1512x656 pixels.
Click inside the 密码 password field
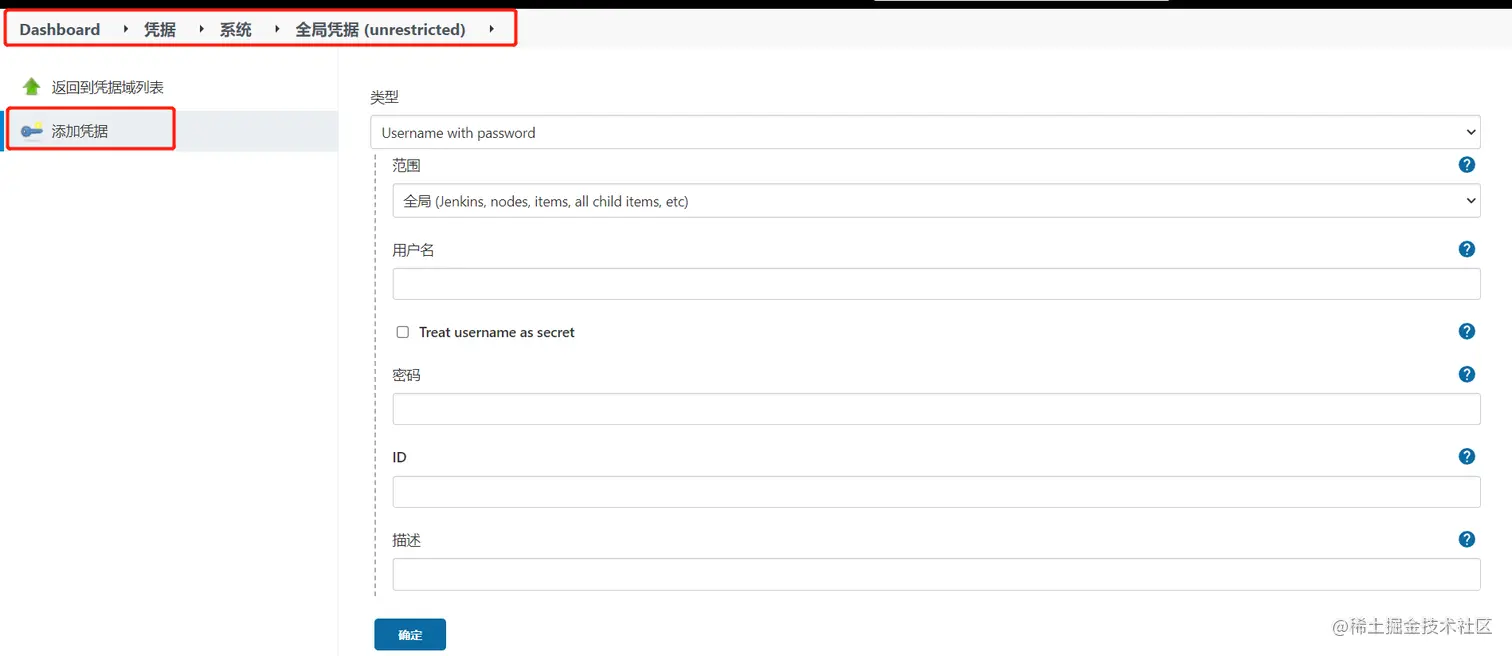coord(935,408)
